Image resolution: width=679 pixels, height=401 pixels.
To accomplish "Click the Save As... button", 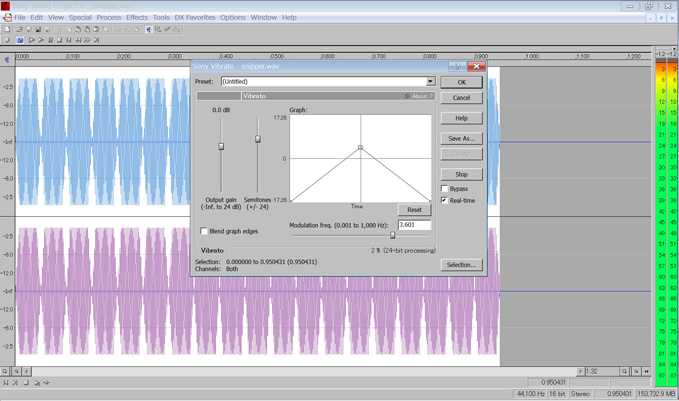I will pyautogui.click(x=461, y=138).
